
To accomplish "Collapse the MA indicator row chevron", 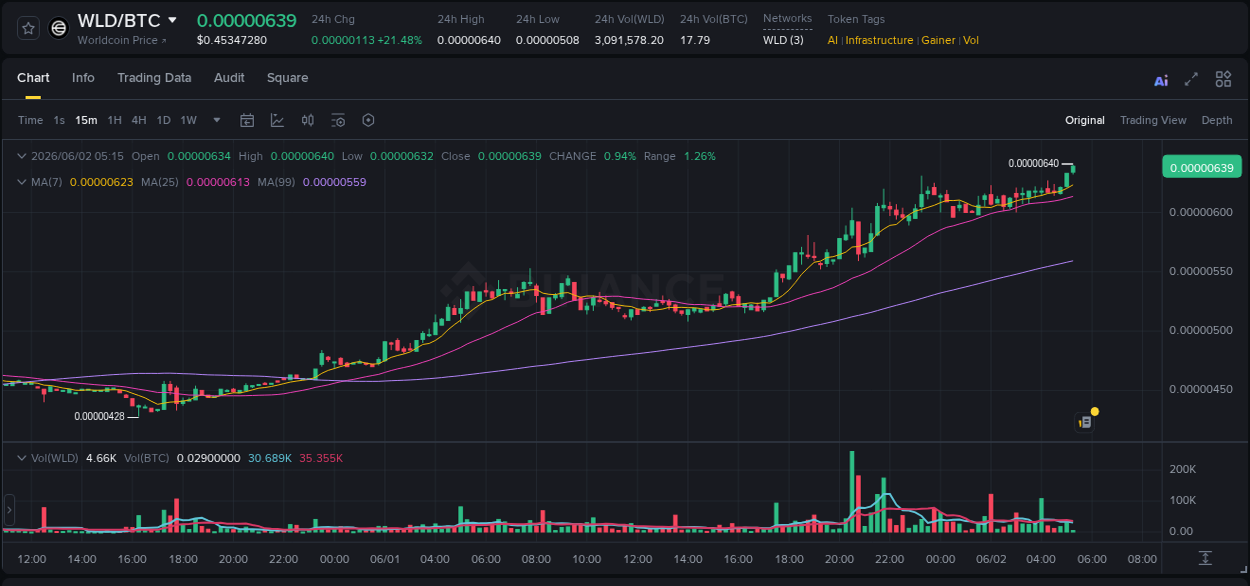I will 22,182.
